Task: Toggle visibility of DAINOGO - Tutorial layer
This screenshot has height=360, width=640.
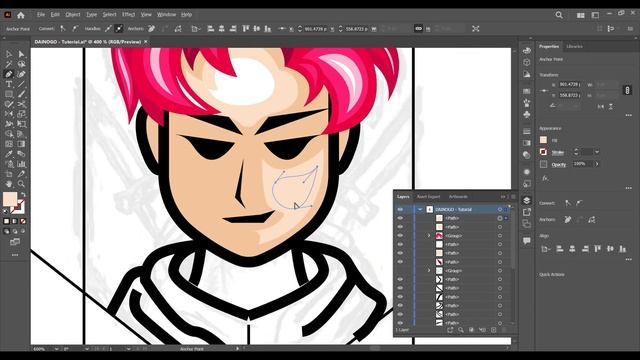Action: tap(400, 209)
